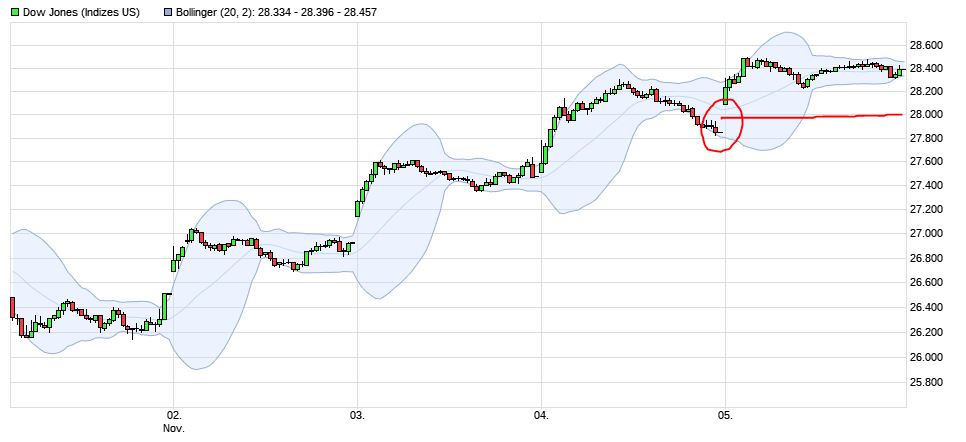Click the 26.000 price axis label
The image size is (966, 442).
coord(926,358)
